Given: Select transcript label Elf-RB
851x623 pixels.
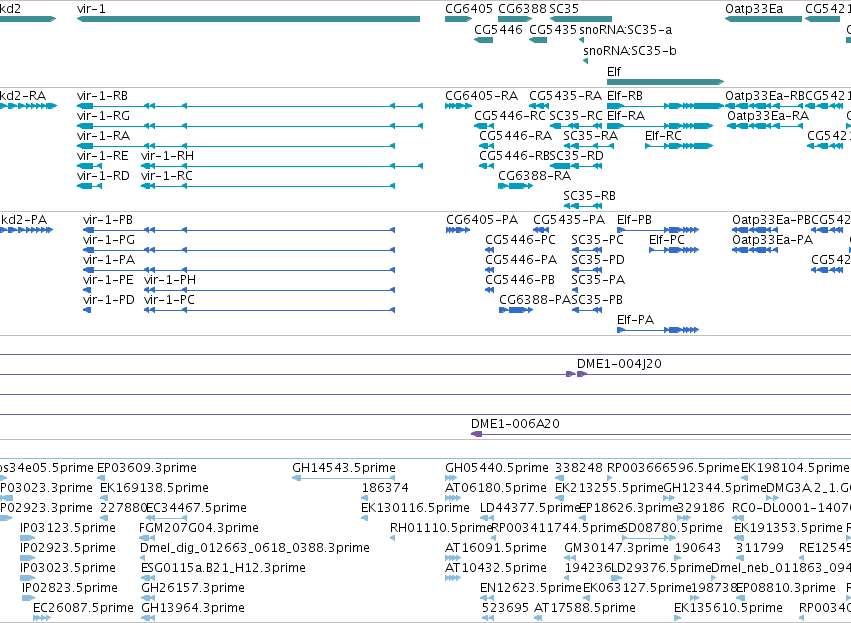Looking at the screenshot, I should [625, 96].
